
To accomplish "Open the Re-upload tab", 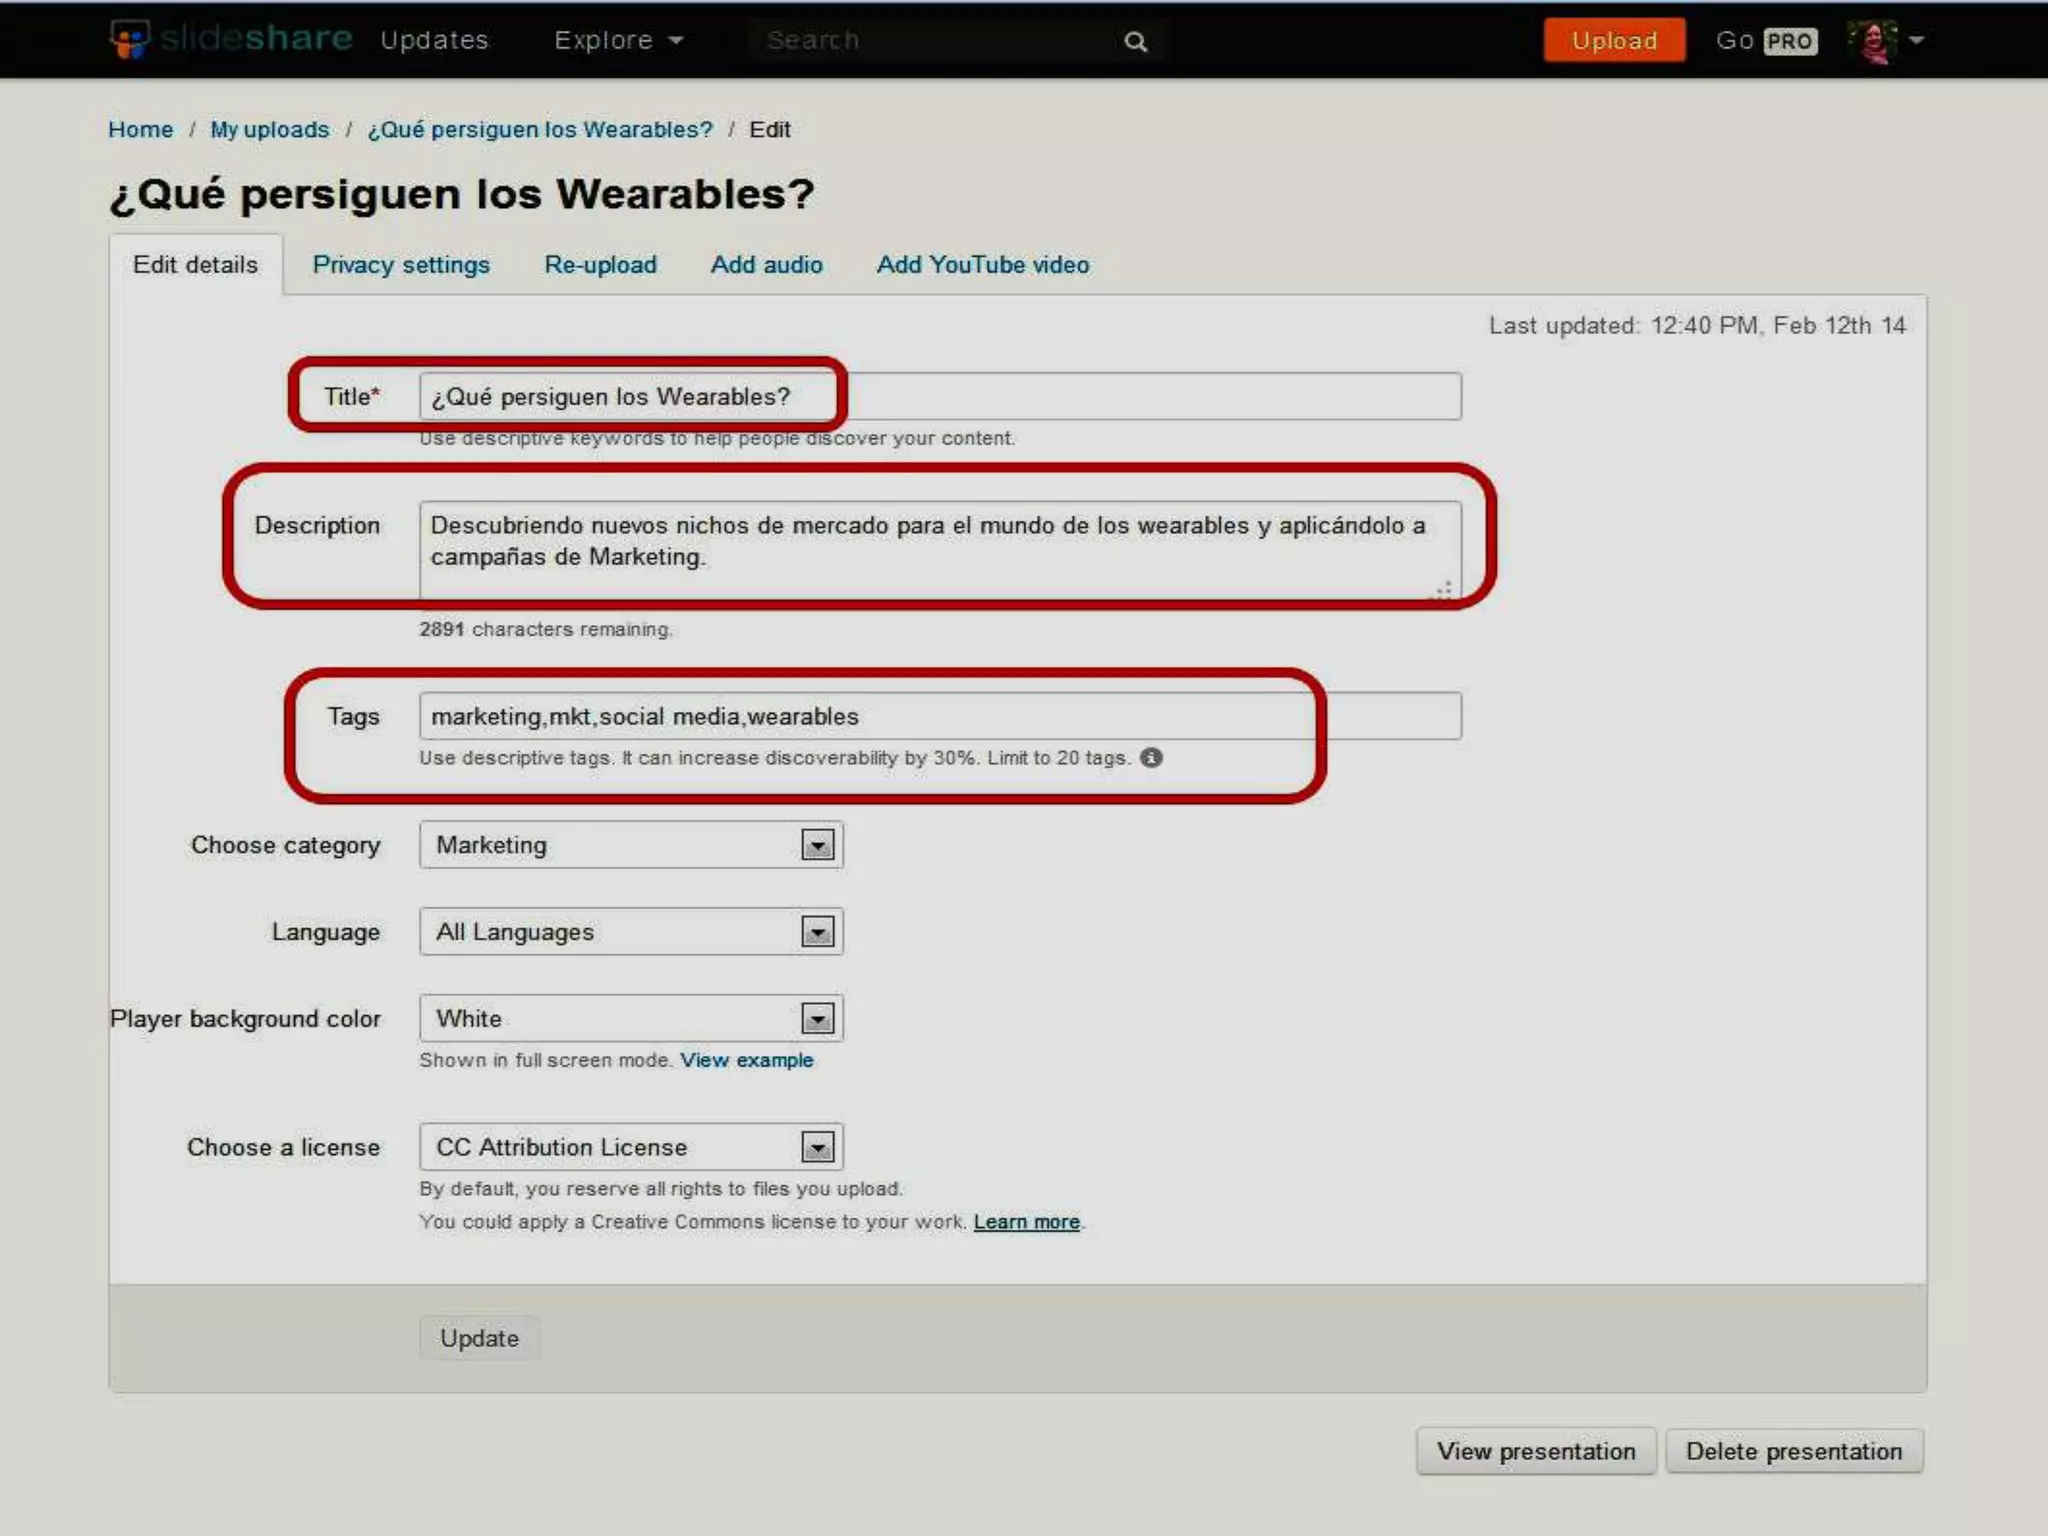I will tap(600, 265).
